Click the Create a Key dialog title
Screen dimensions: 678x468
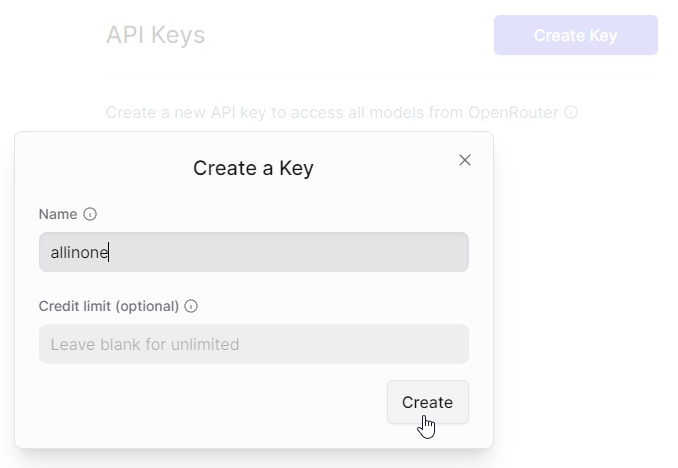pos(253,168)
